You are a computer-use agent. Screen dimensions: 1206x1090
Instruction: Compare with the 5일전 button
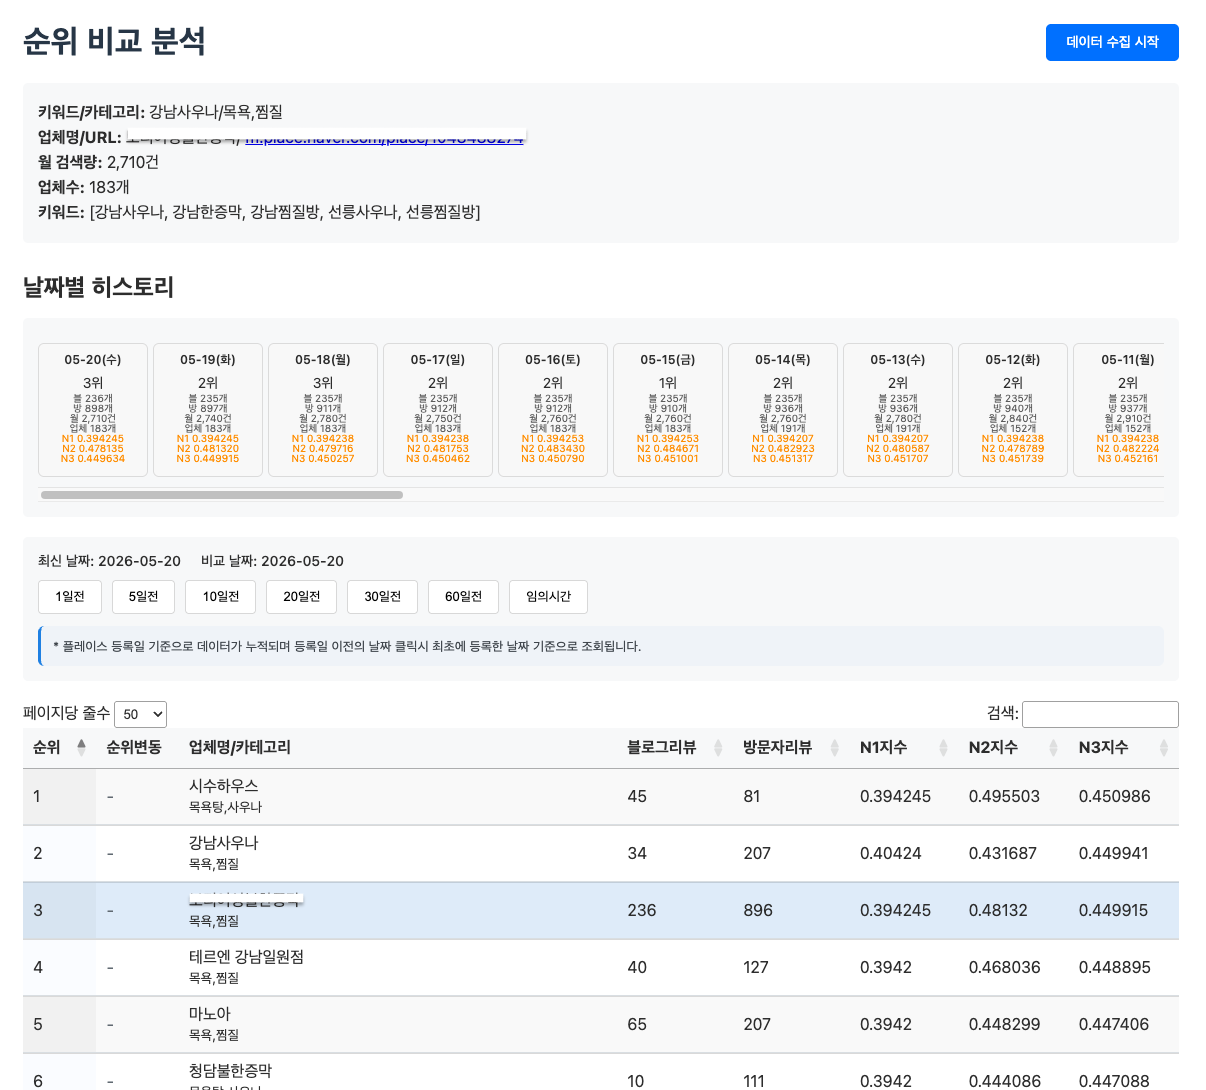coord(143,597)
